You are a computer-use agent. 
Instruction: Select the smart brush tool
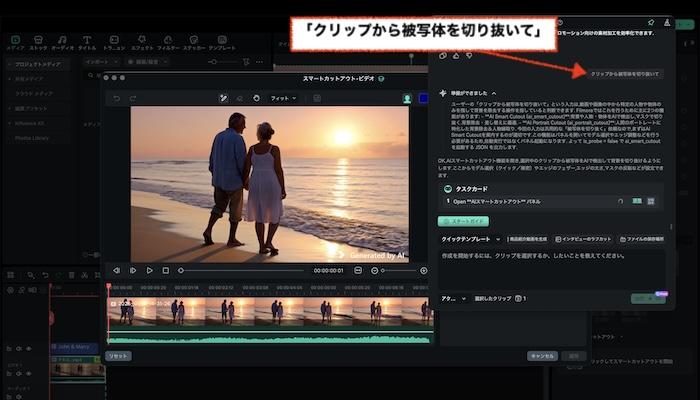coord(224,98)
